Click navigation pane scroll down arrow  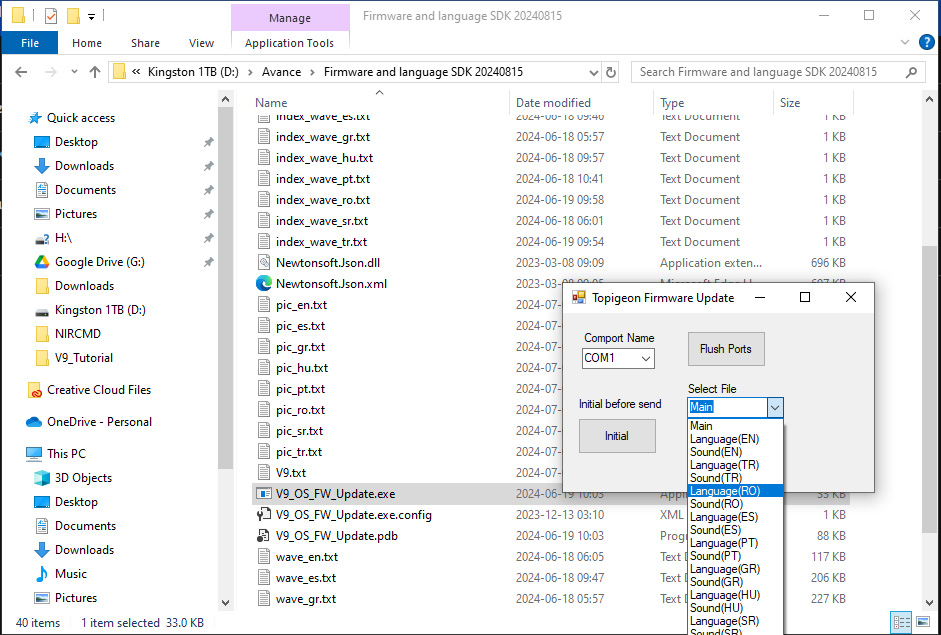pyautogui.click(x=226, y=602)
